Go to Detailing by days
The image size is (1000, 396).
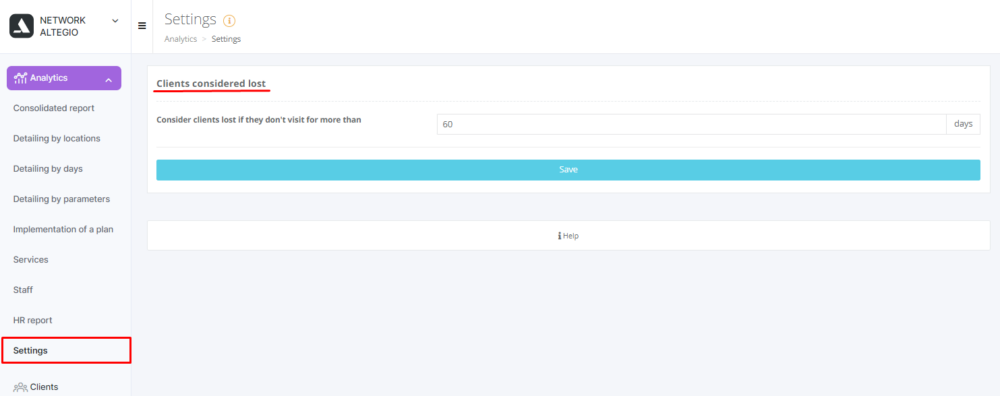[x=48, y=169]
